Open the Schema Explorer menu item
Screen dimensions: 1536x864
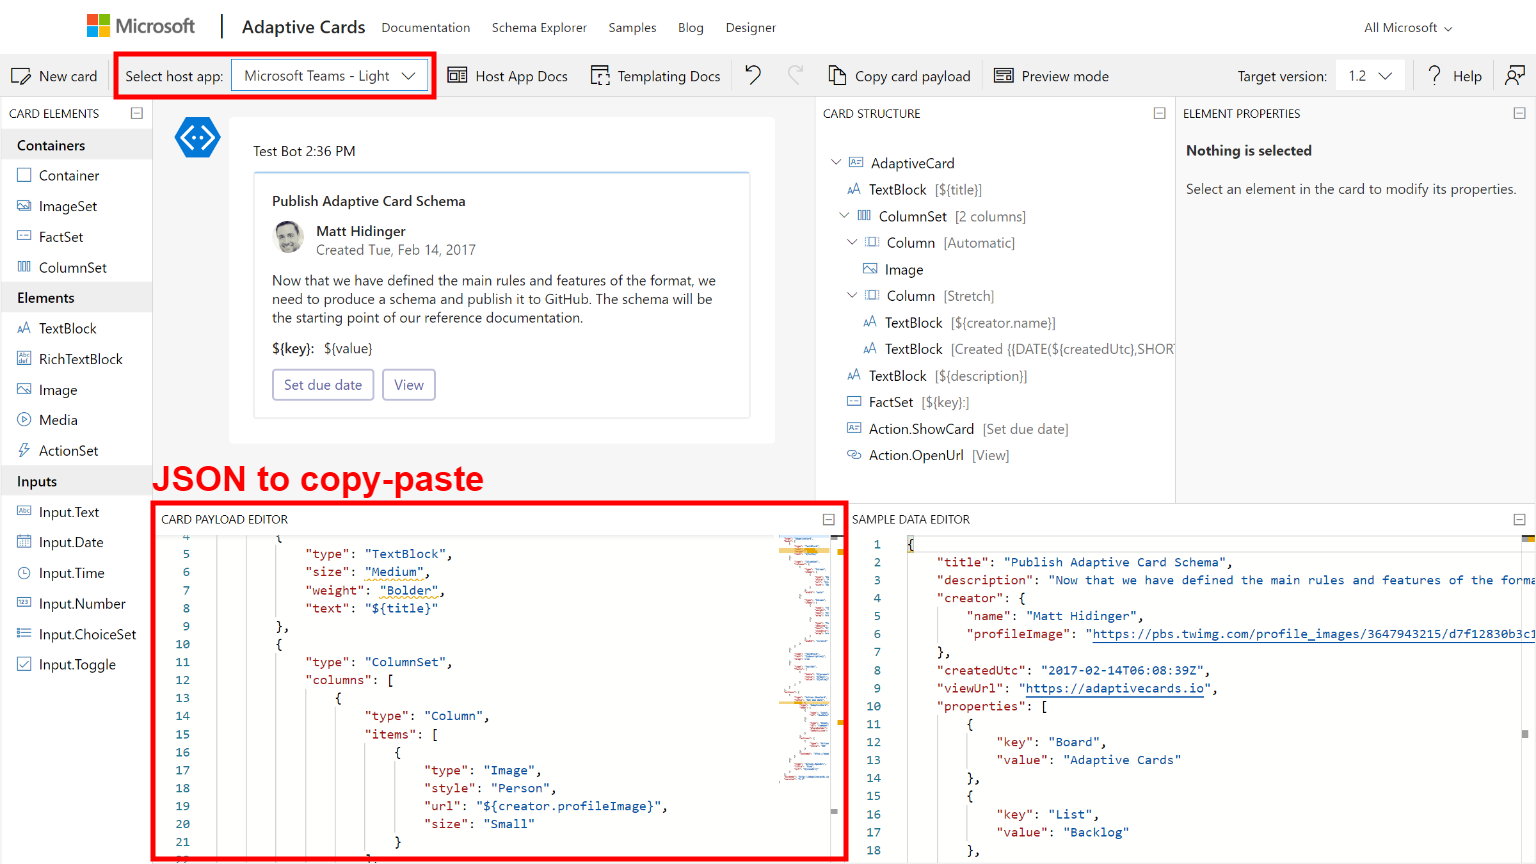[x=539, y=27]
